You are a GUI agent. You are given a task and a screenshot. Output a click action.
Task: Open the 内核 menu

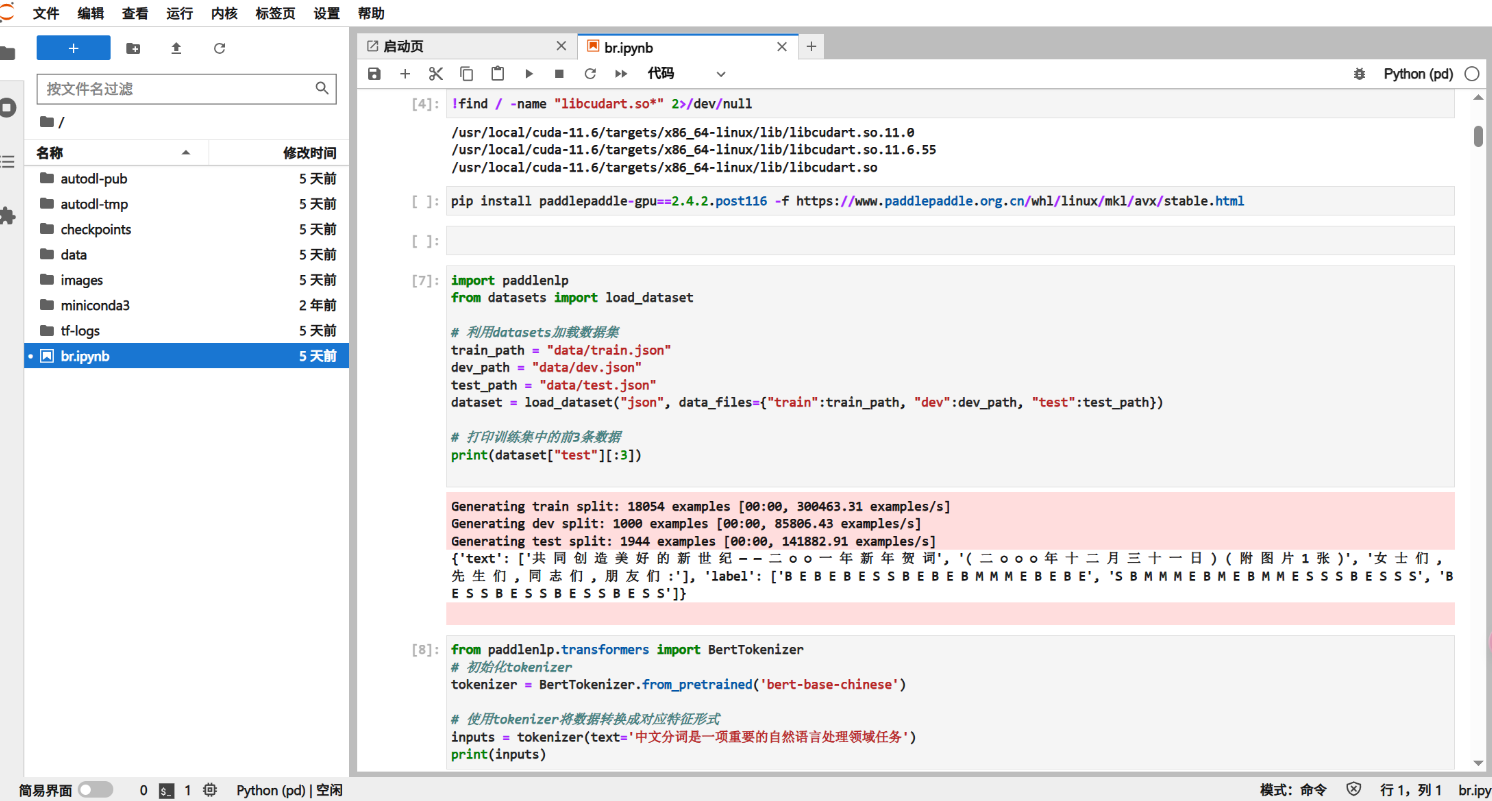[x=225, y=13]
